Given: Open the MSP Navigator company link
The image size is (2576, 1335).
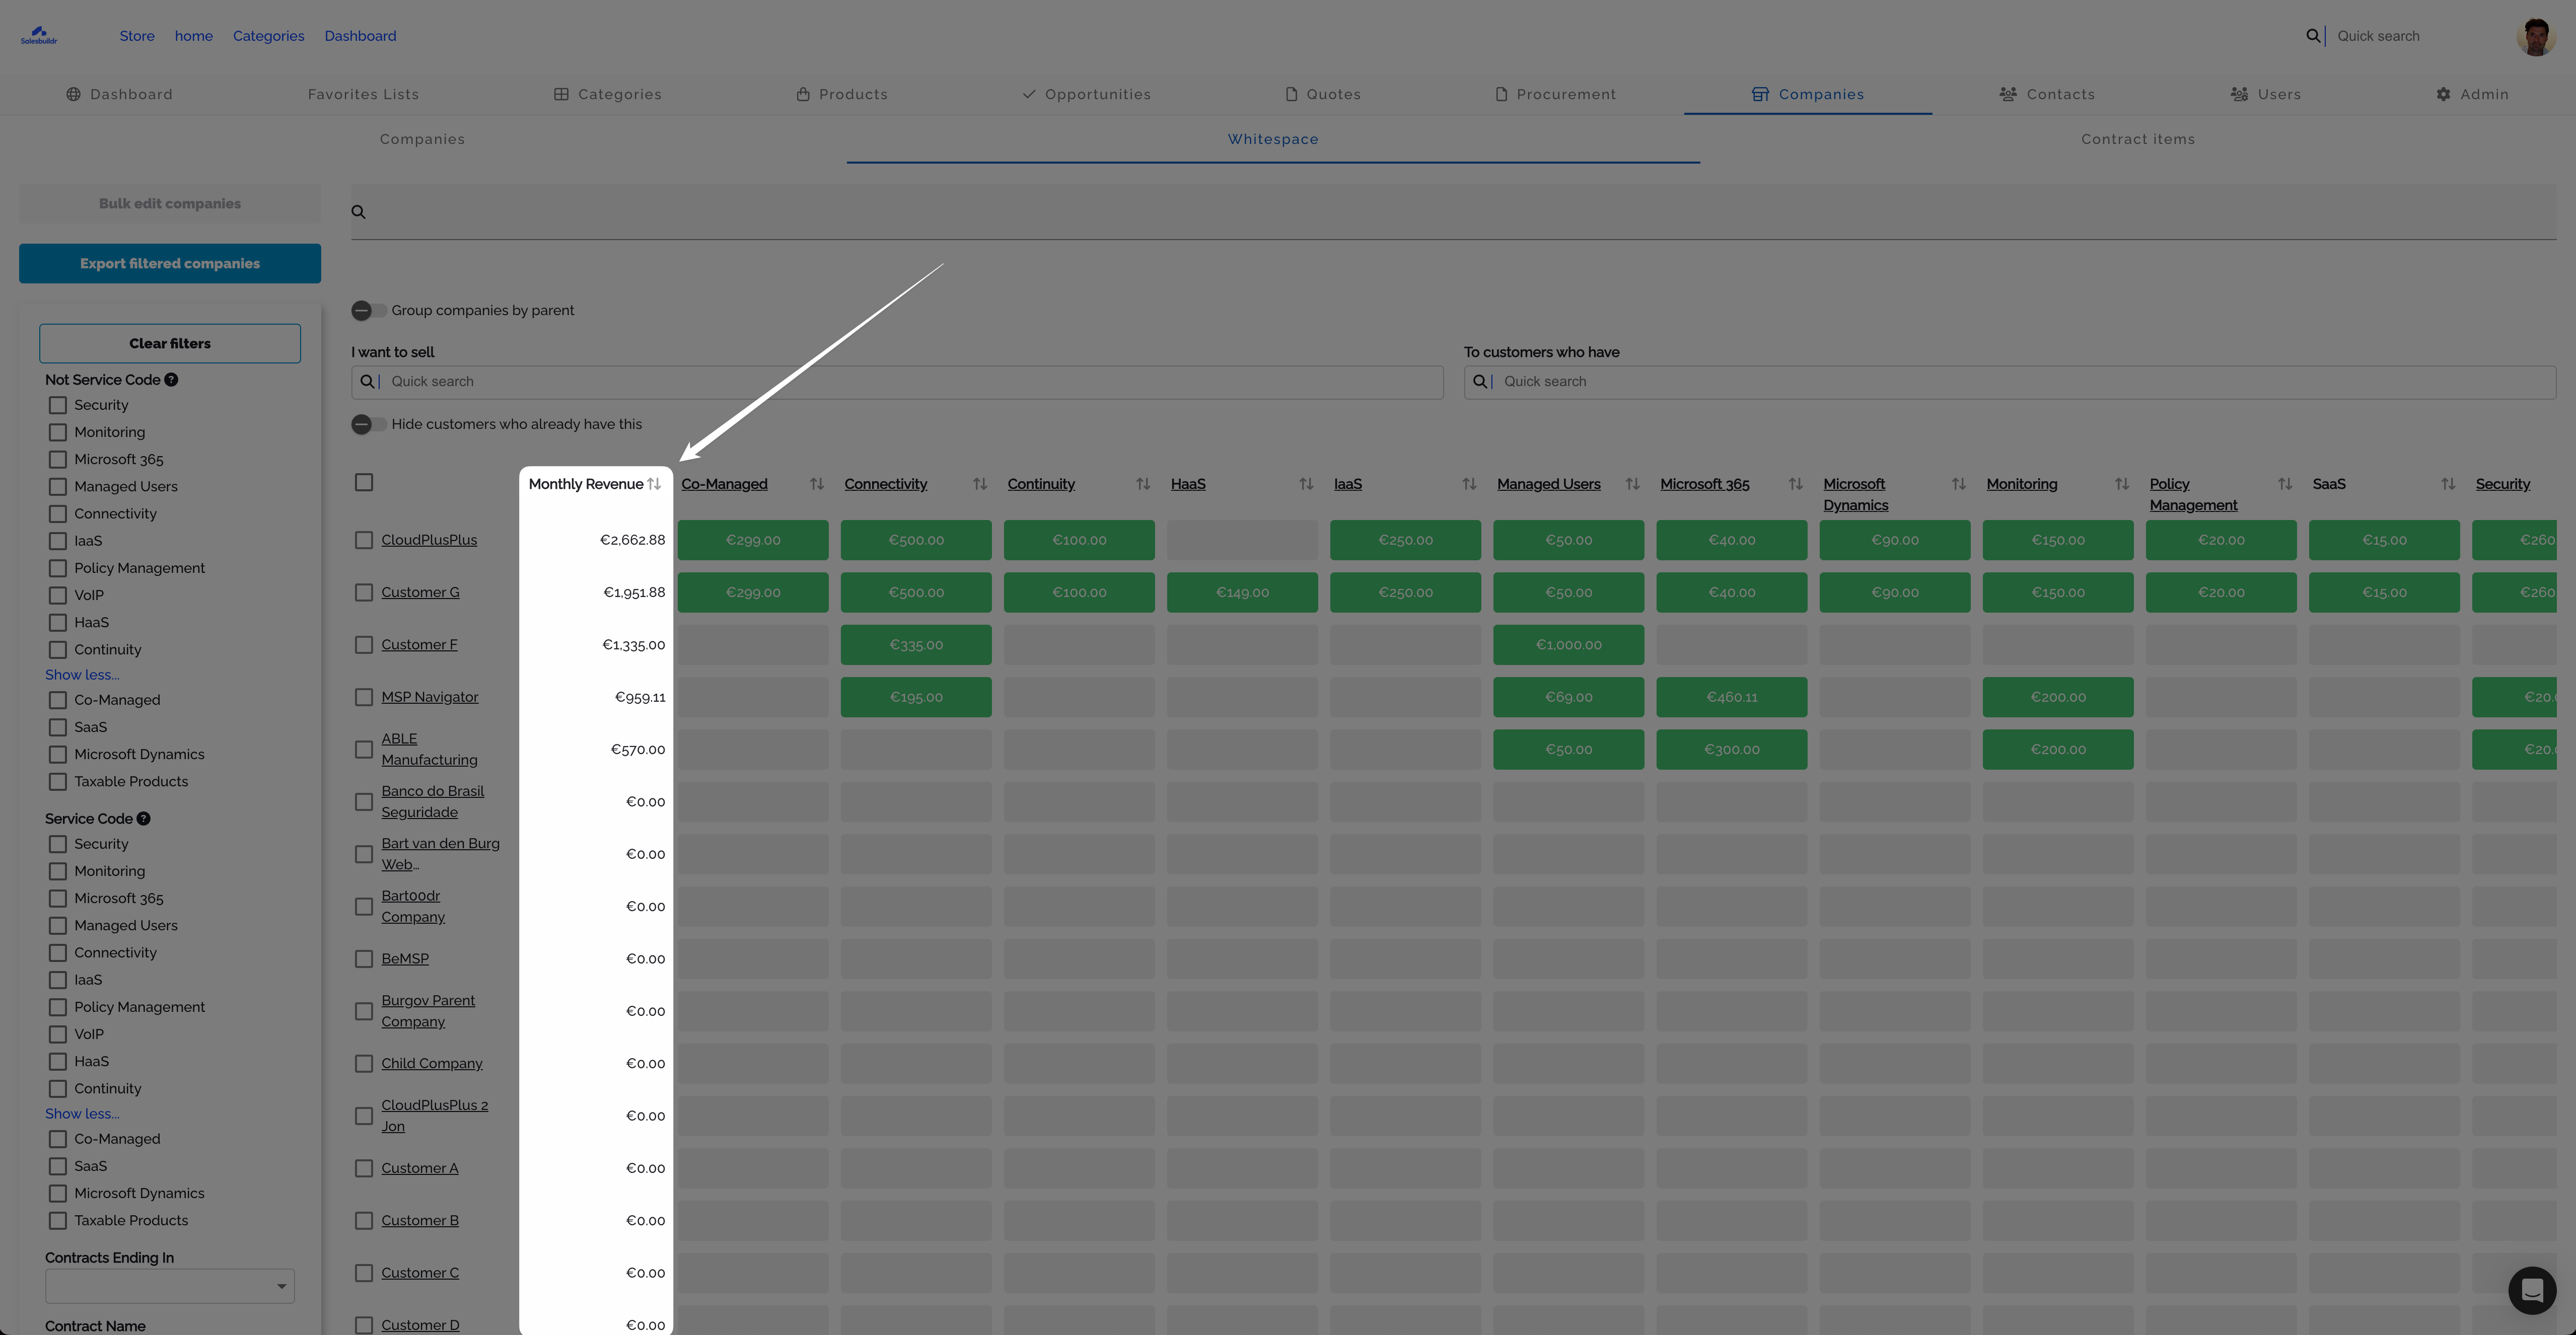Looking at the screenshot, I should pos(430,697).
